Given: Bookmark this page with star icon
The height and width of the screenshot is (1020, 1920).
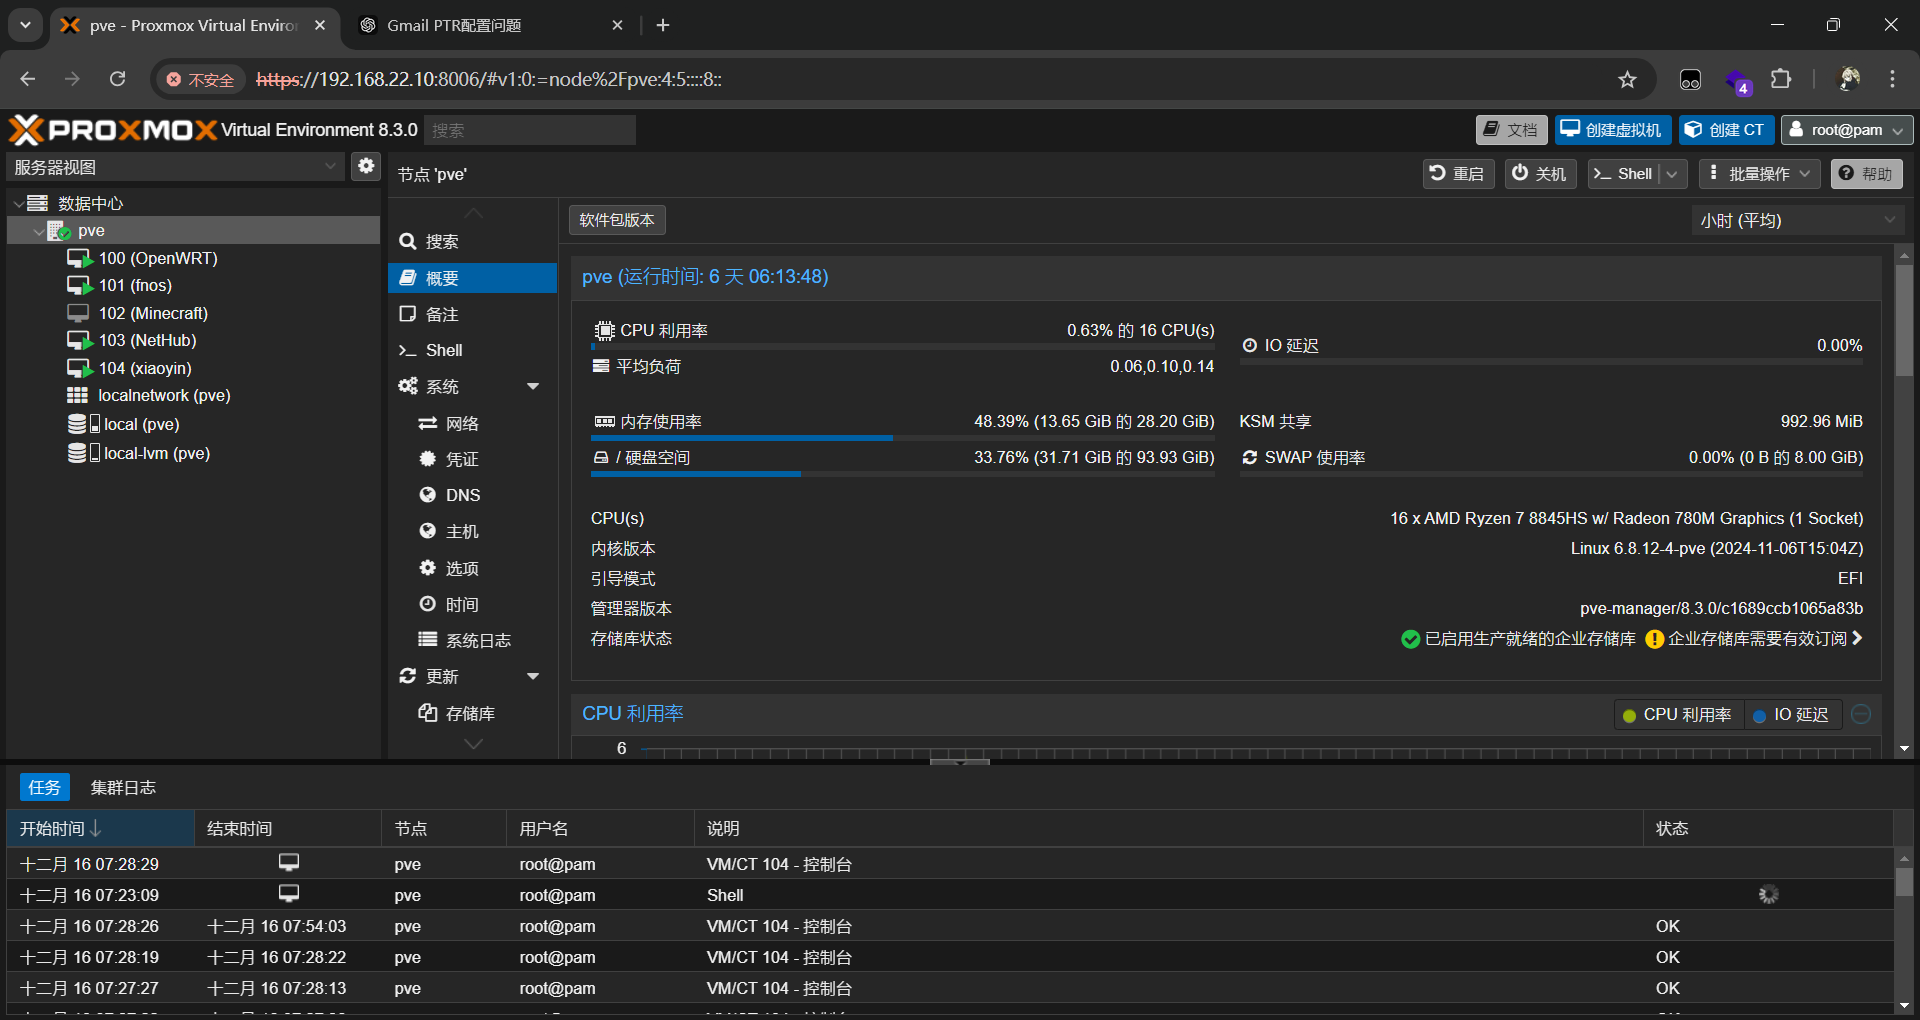Looking at the screenshot, I should [x=1627, y=79].
